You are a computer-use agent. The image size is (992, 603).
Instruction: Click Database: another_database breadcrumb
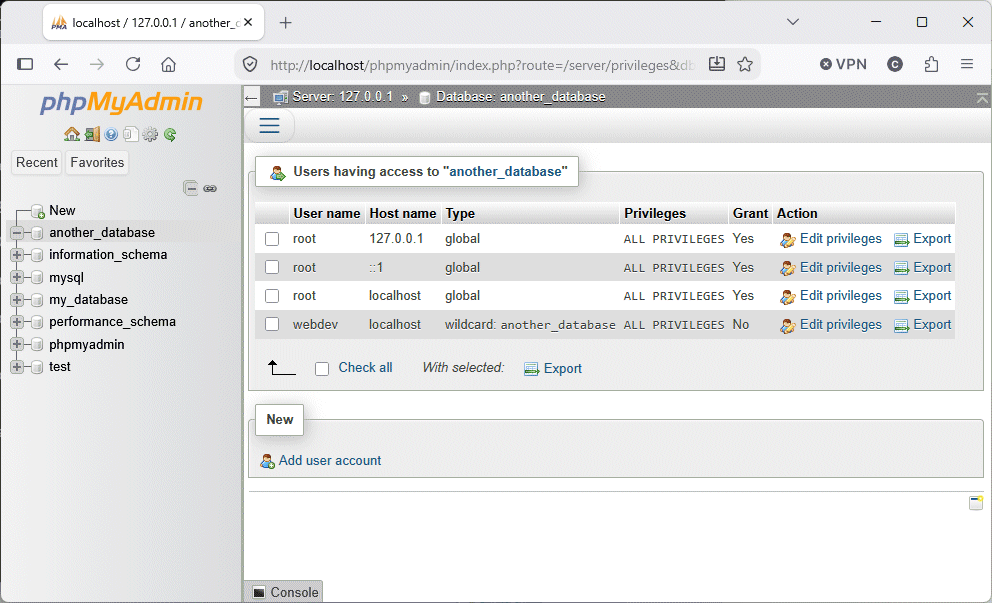click(x=520, y=97)
